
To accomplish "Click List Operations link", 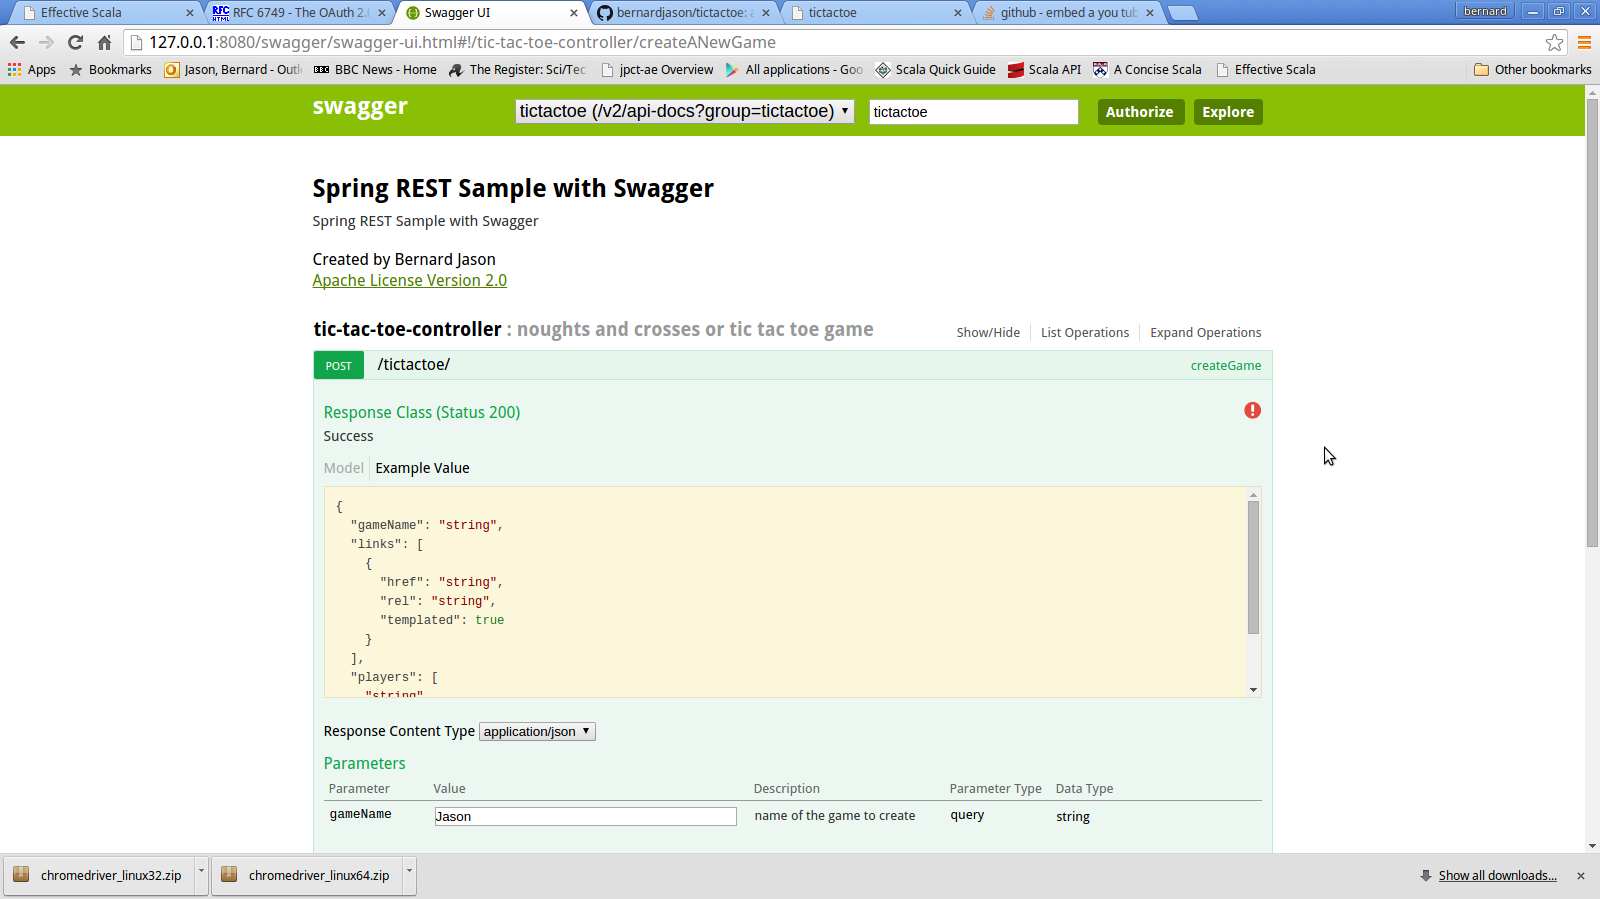I will [1085, 333].
